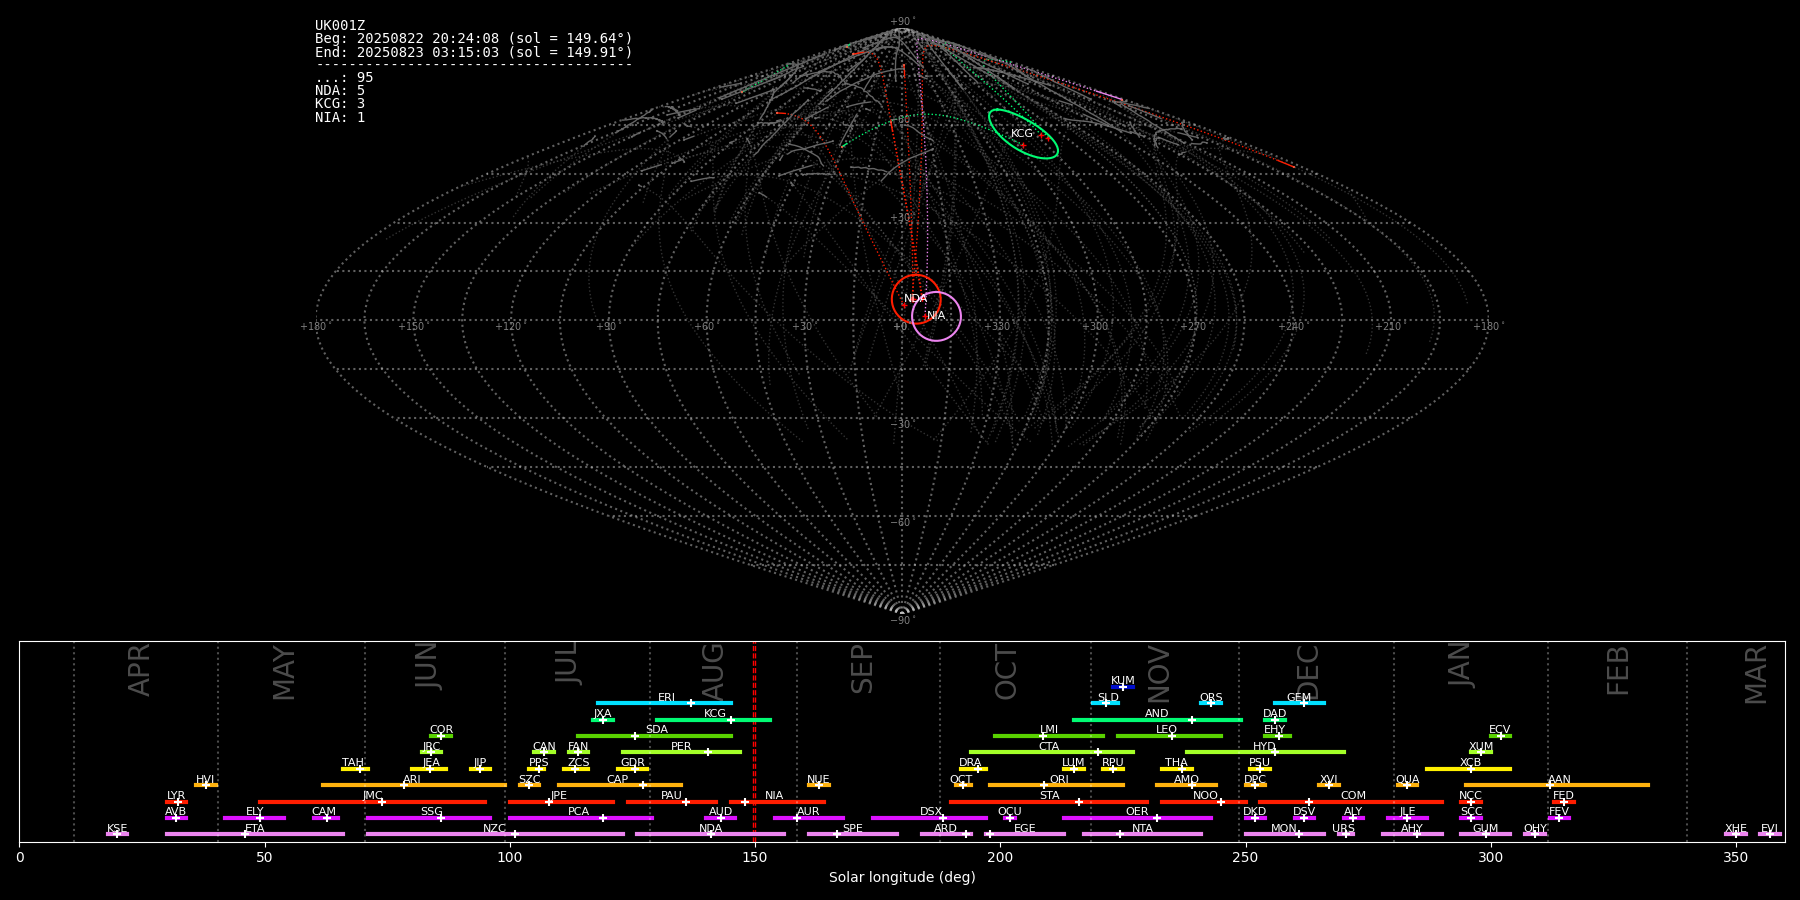This screenshot has width=1800, height=900.
Task: Click the purple SSG activity bar
Action: 428,818
